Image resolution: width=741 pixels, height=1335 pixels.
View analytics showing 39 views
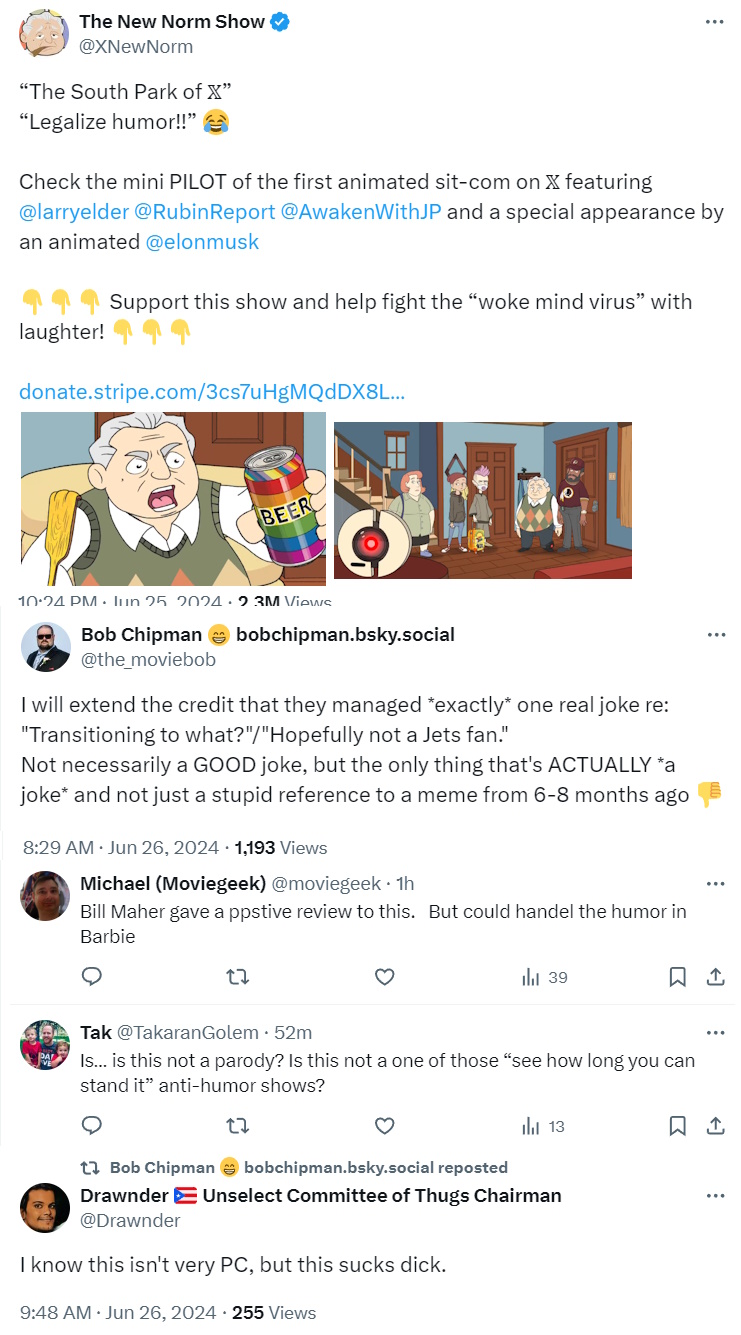tap(545, 977)
